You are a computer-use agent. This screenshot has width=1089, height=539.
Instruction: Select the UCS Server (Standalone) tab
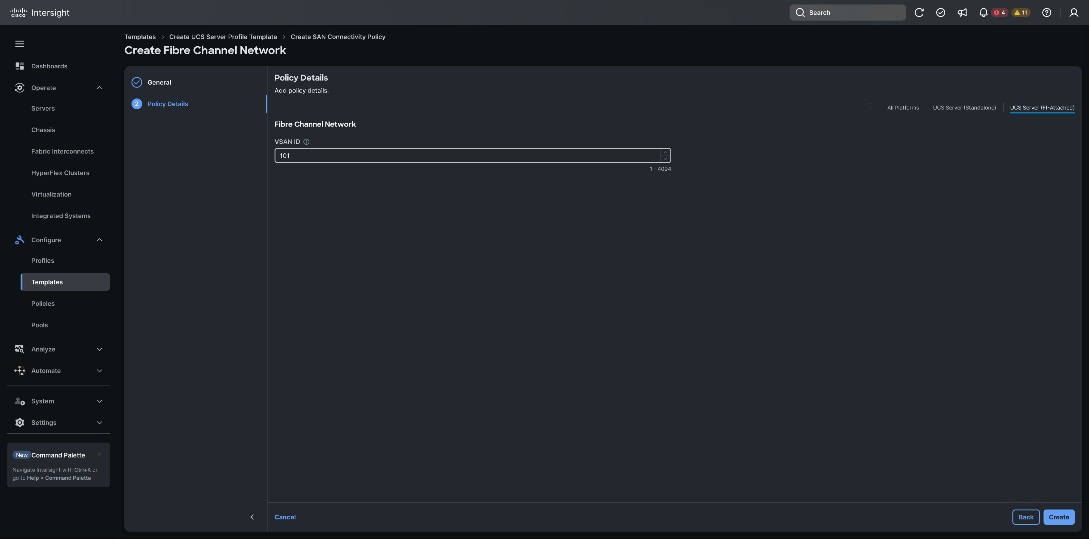click(x=964, y=108)
